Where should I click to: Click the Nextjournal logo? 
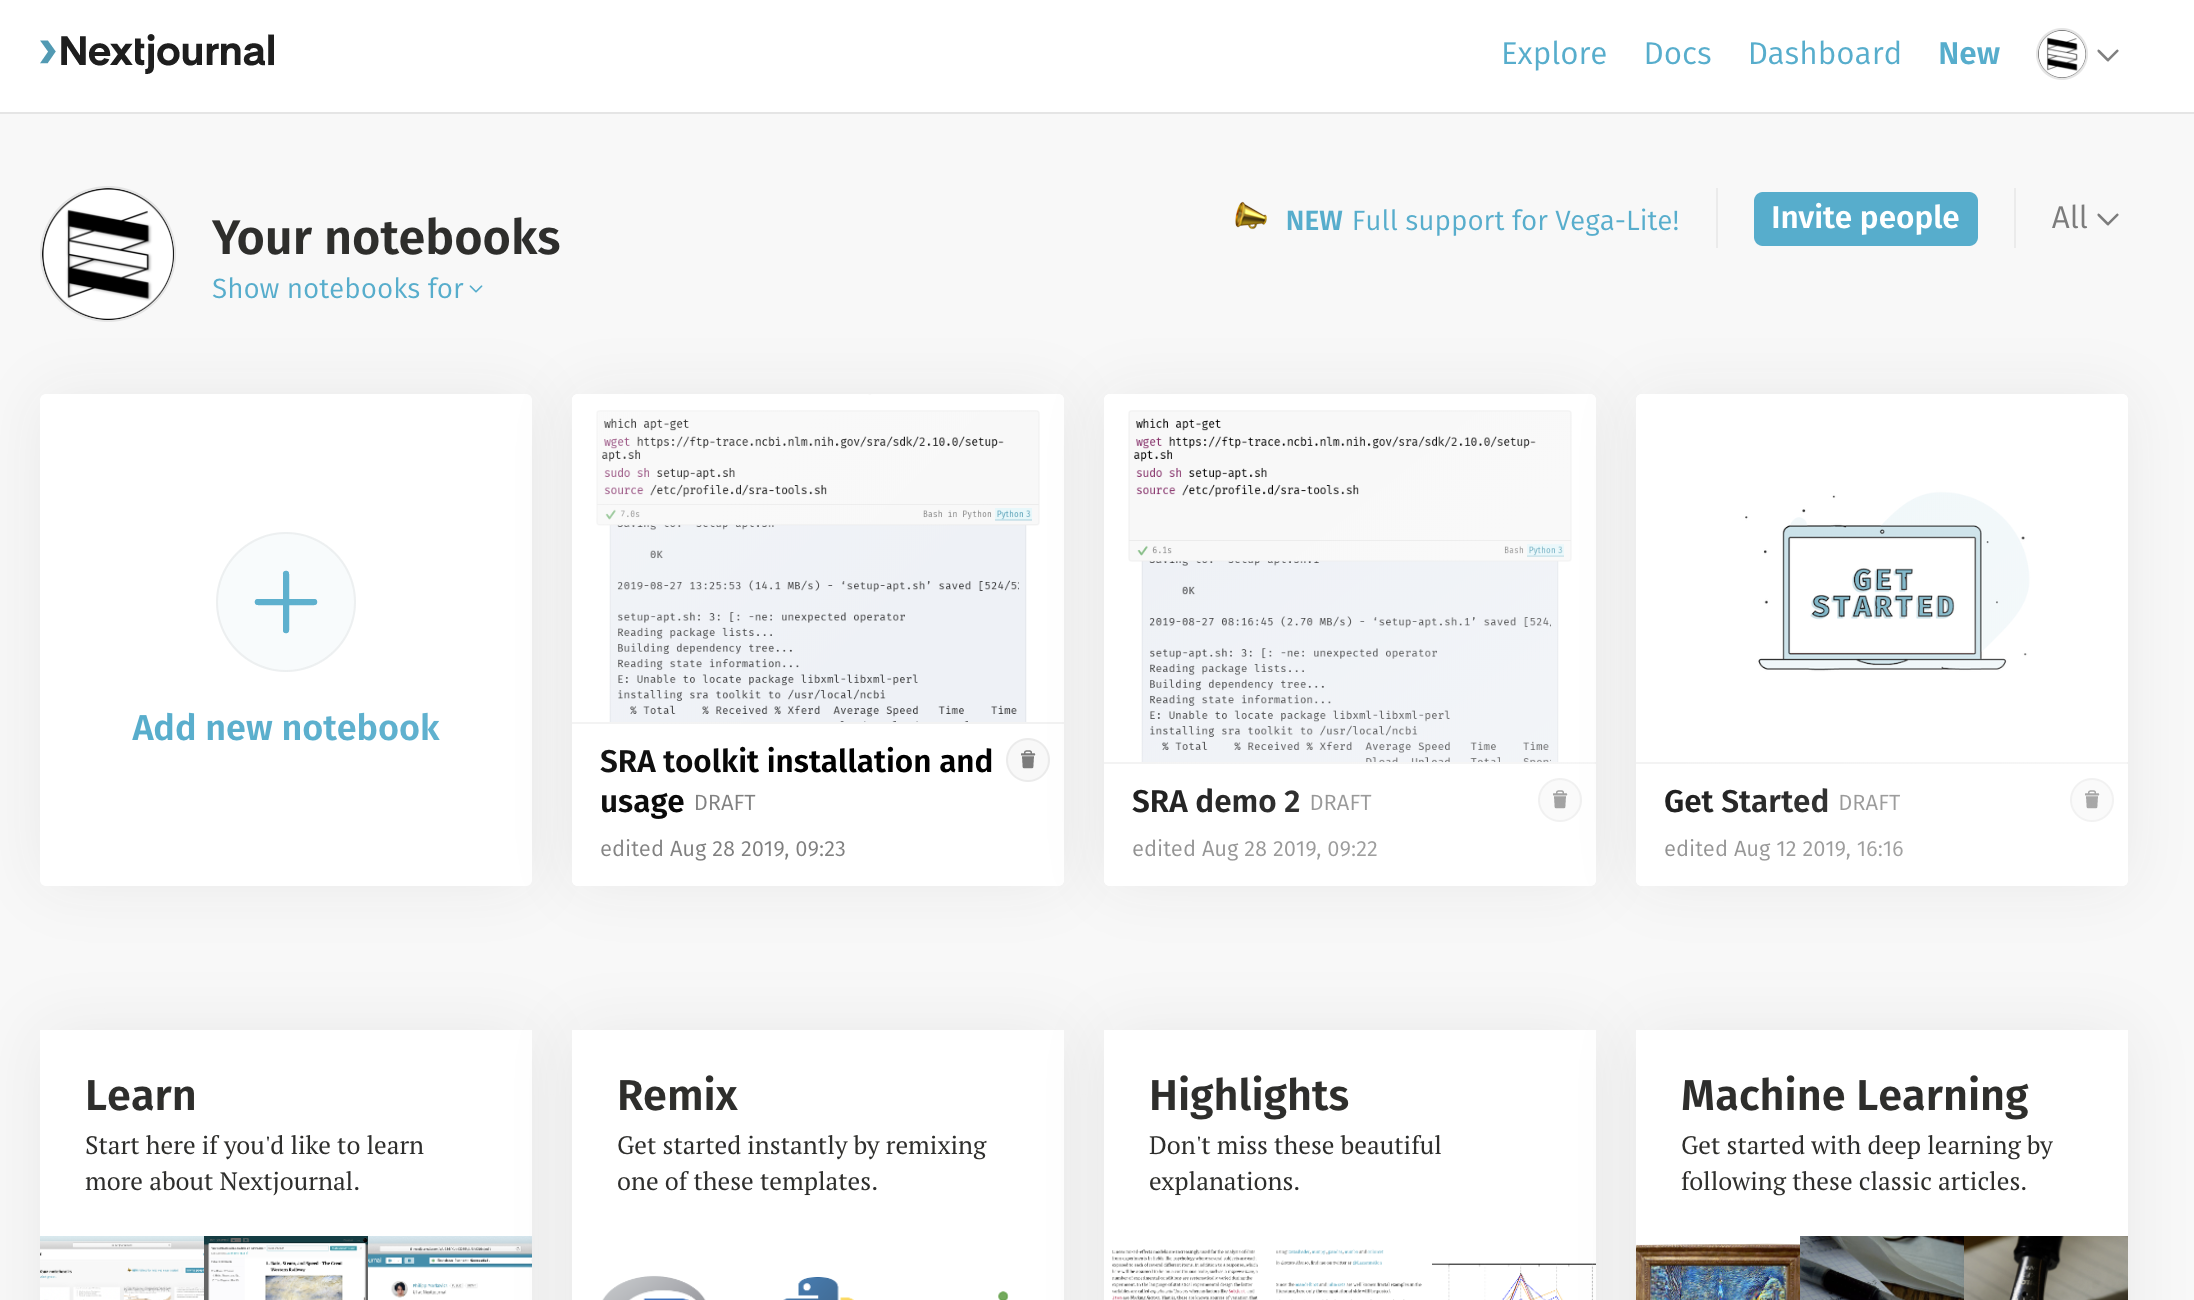click(x=157, y=52)
